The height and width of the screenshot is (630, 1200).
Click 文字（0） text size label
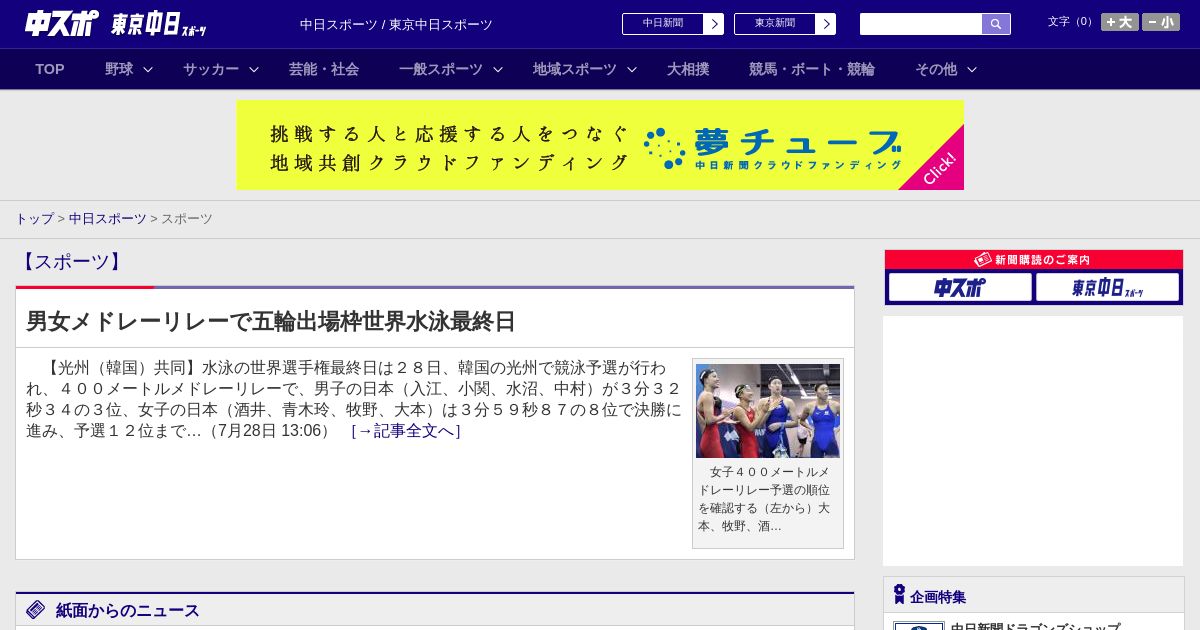(x=1071, y=21)
